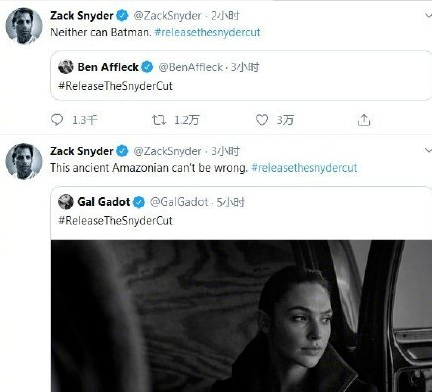The image size is (432, 392).
Task: Retweet the Neither can Batman tweet
Action: [x=159, y=120]
